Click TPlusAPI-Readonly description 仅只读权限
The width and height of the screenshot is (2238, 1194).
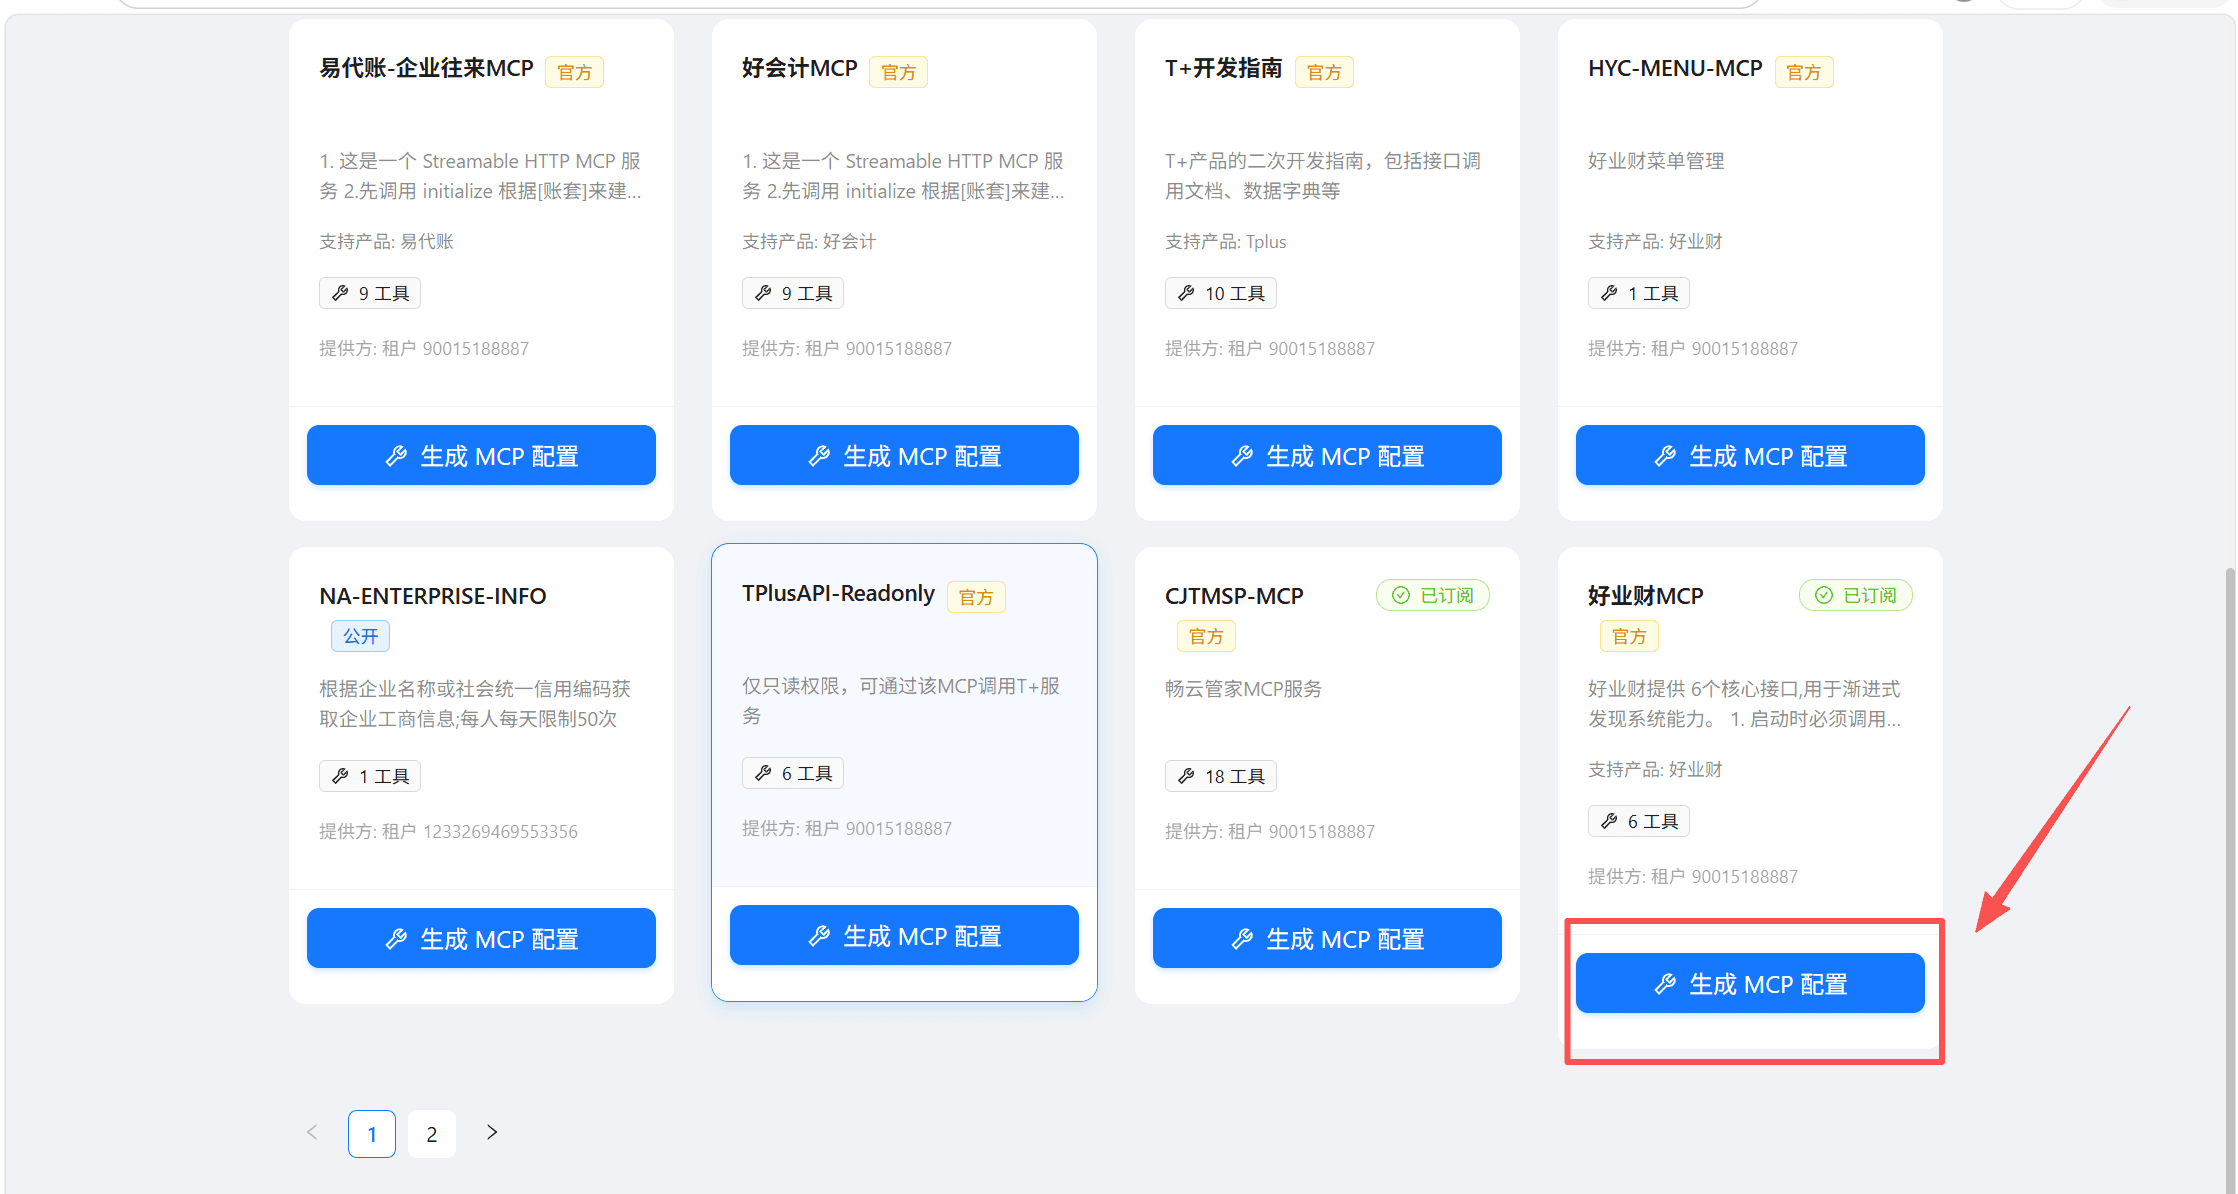point(901,701)
